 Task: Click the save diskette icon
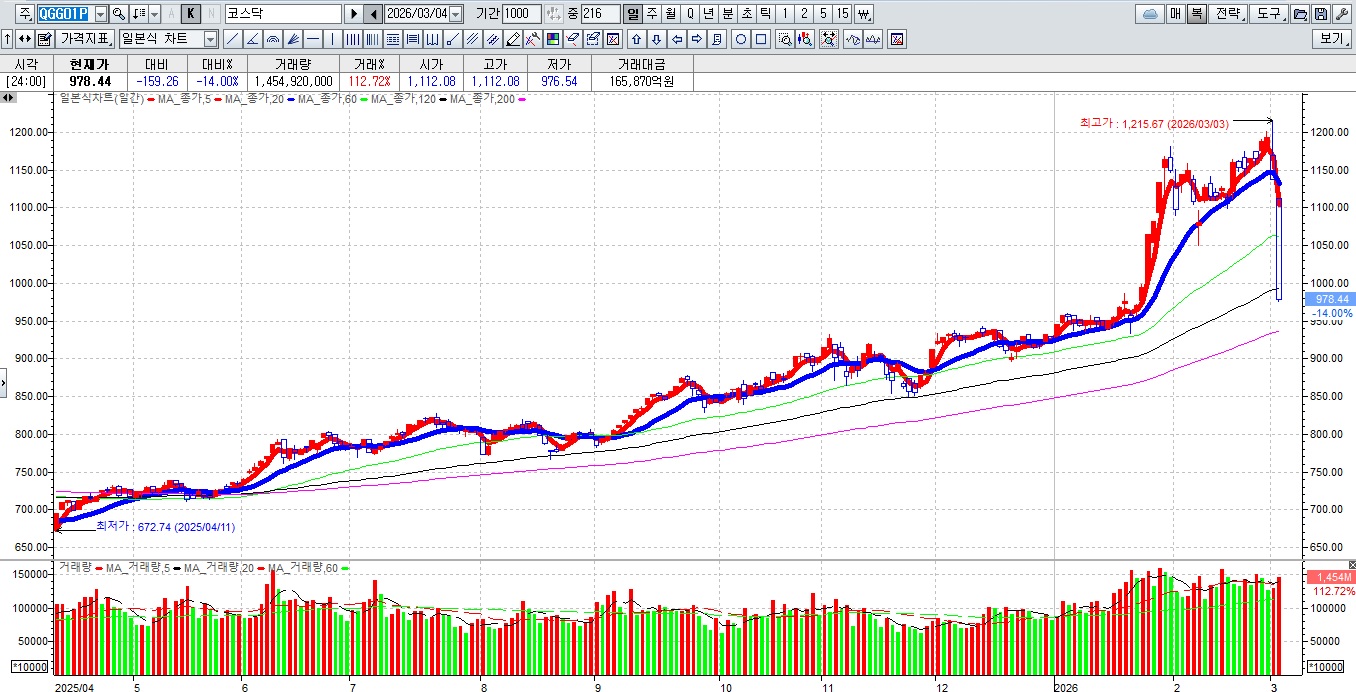[1321, 14]
